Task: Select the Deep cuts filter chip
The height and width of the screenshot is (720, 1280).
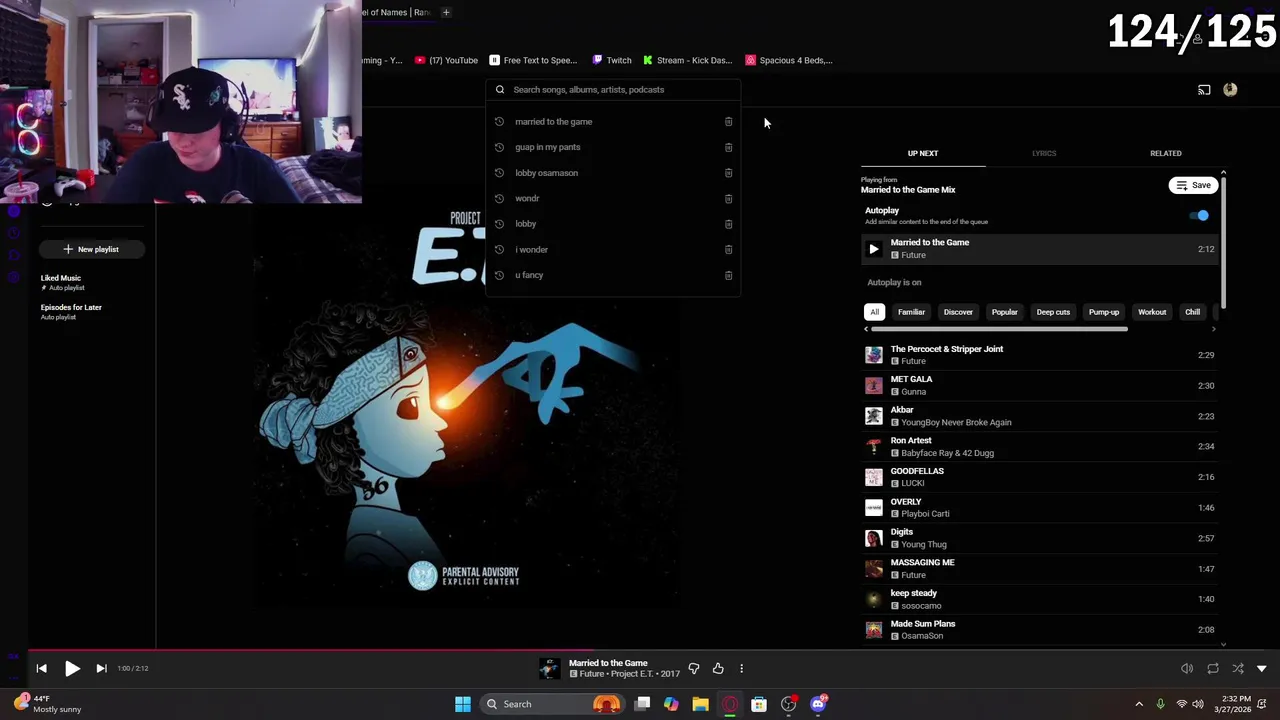Action: click(1053, 312)
